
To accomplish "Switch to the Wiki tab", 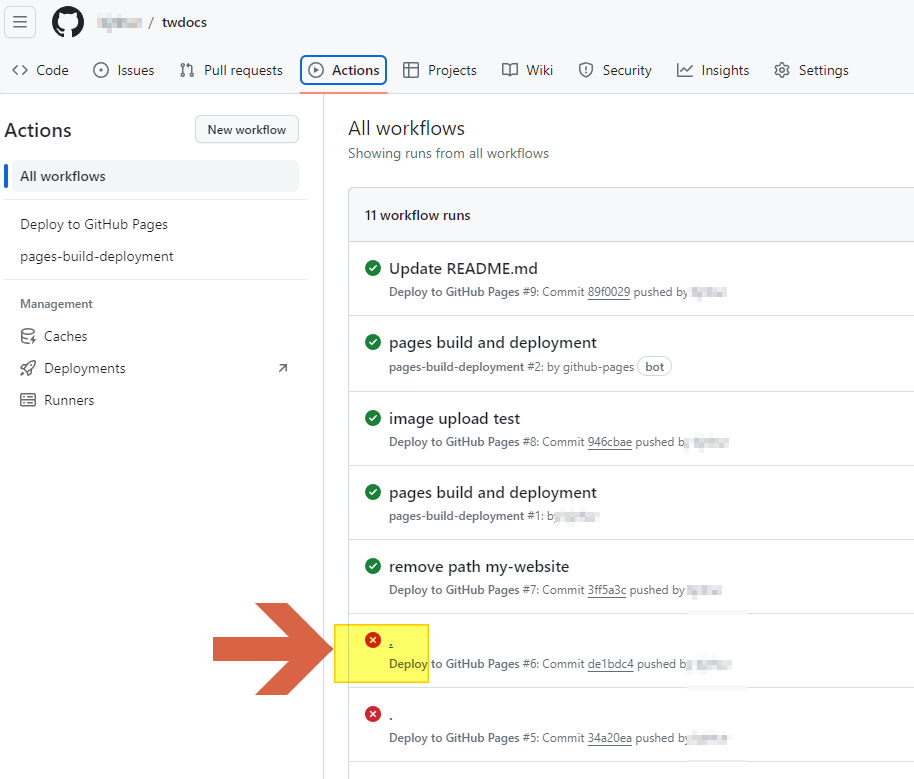I will tap(527, 70).
